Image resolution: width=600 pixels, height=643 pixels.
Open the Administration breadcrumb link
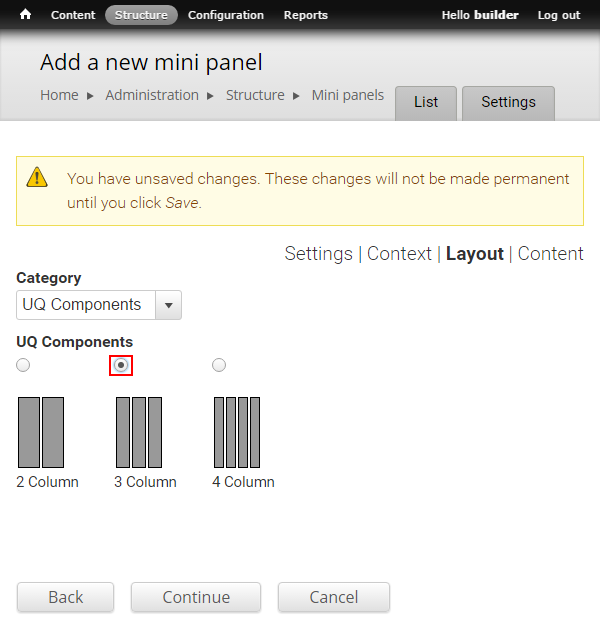tap(152, 95)
